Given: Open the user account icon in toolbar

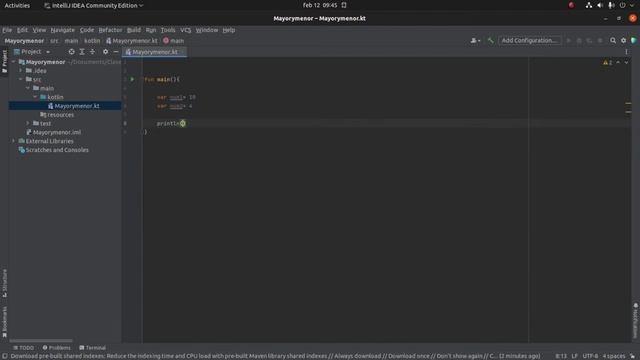Looking at the screenshot, I should pos(475,40).
